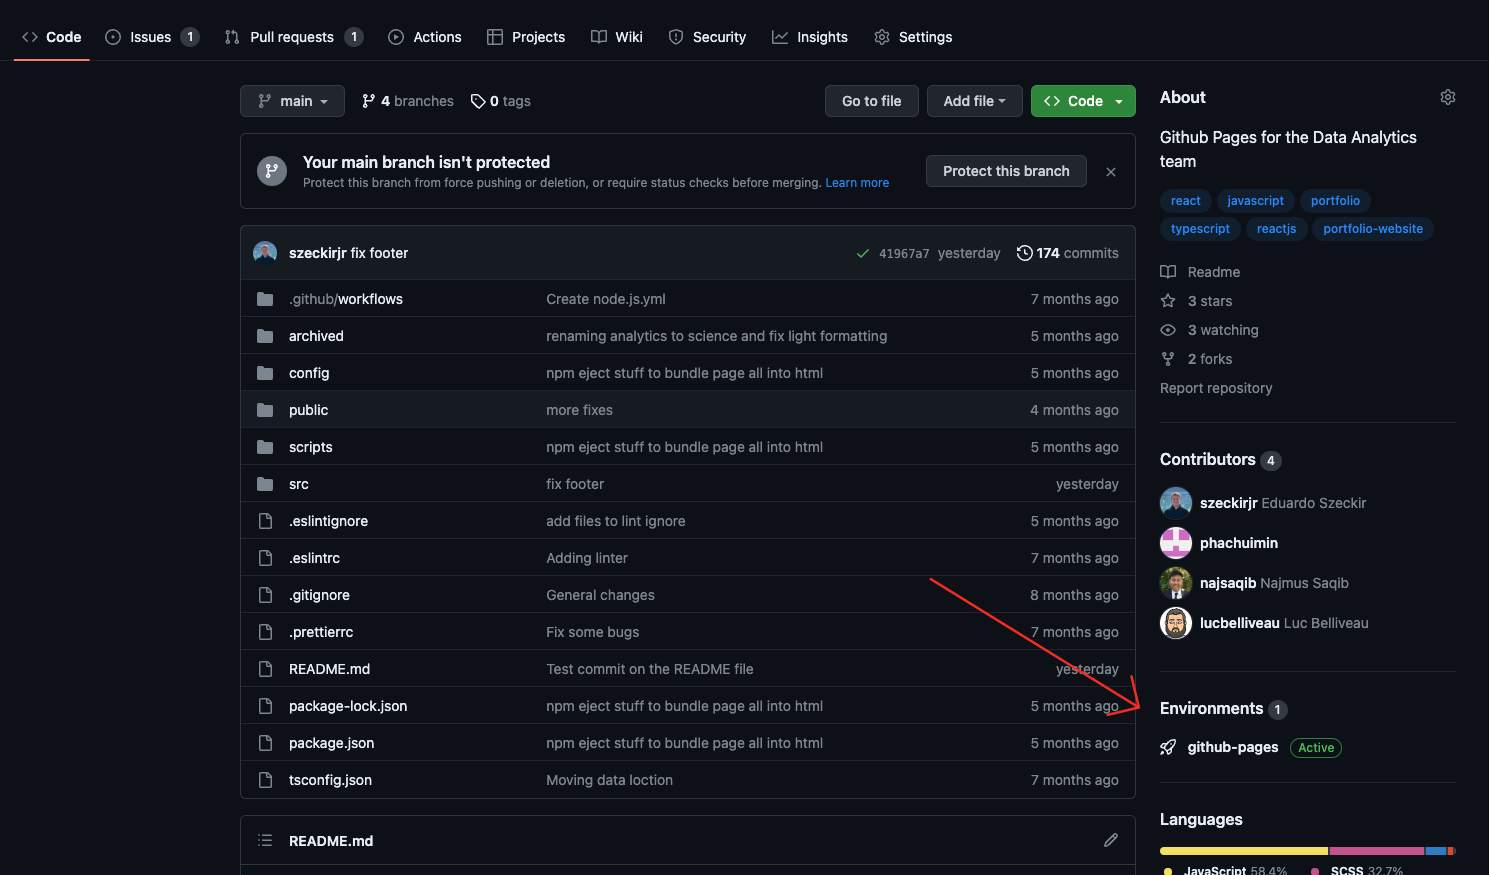The width and height of the screenshot is (1490, 875).
Task: Open the scripts folder
Action: 311,447
